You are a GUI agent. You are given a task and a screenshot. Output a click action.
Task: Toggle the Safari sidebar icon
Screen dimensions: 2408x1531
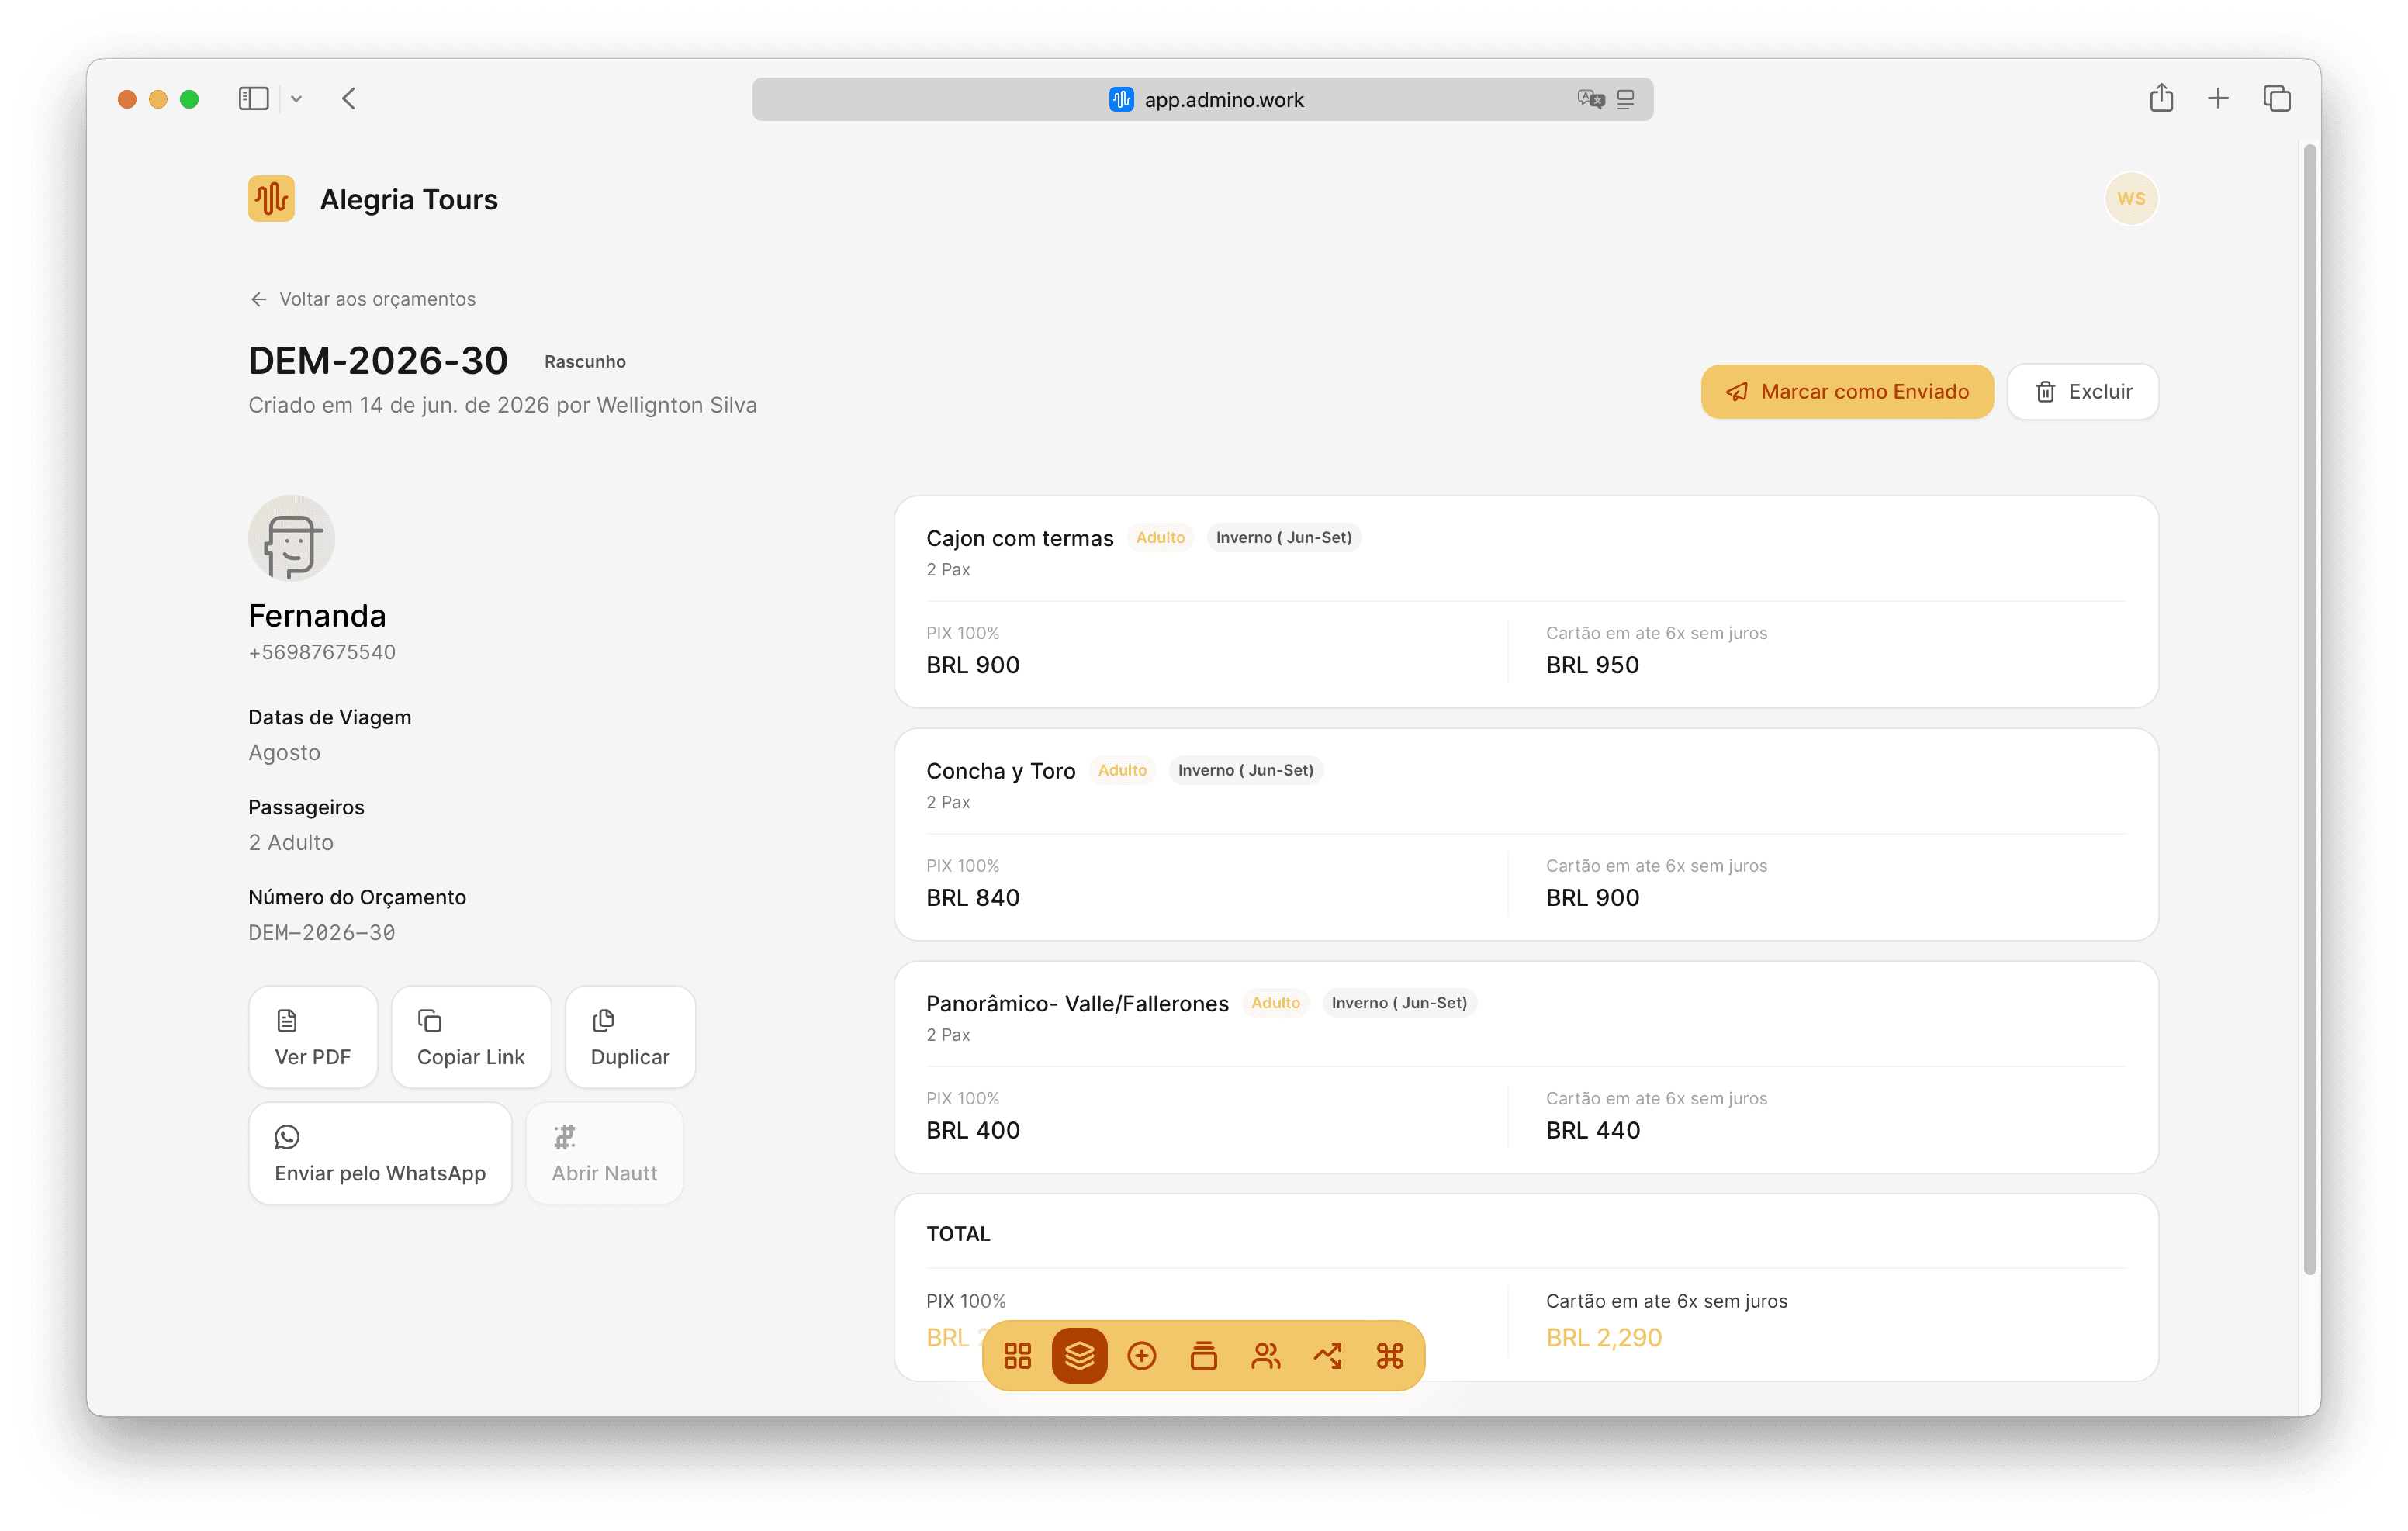tap(253, 98)
